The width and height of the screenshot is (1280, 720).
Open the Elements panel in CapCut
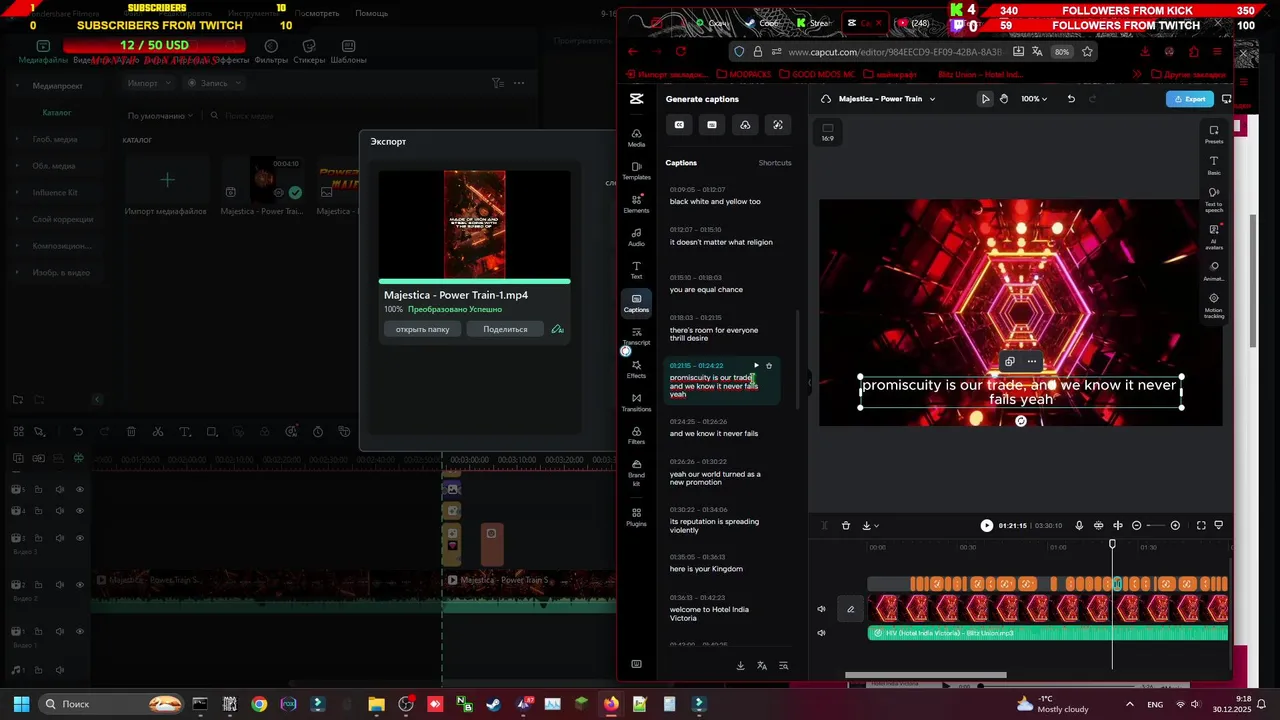(x=636, y=204)
